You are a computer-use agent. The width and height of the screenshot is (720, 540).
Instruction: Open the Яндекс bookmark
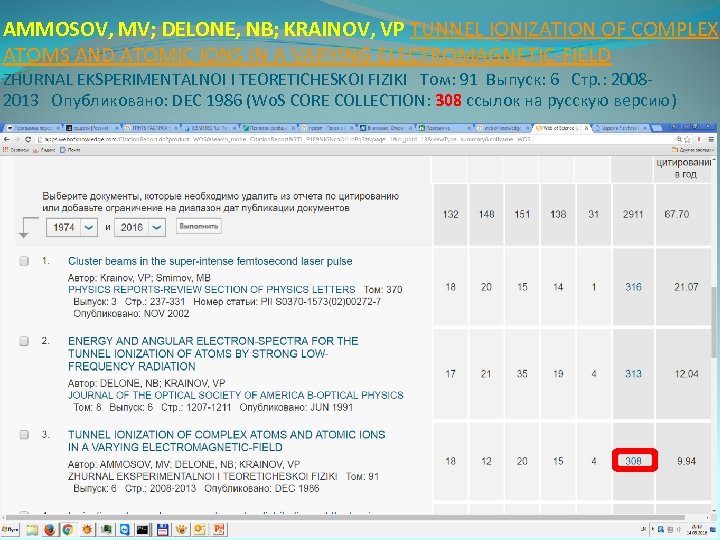click(44, 150)
